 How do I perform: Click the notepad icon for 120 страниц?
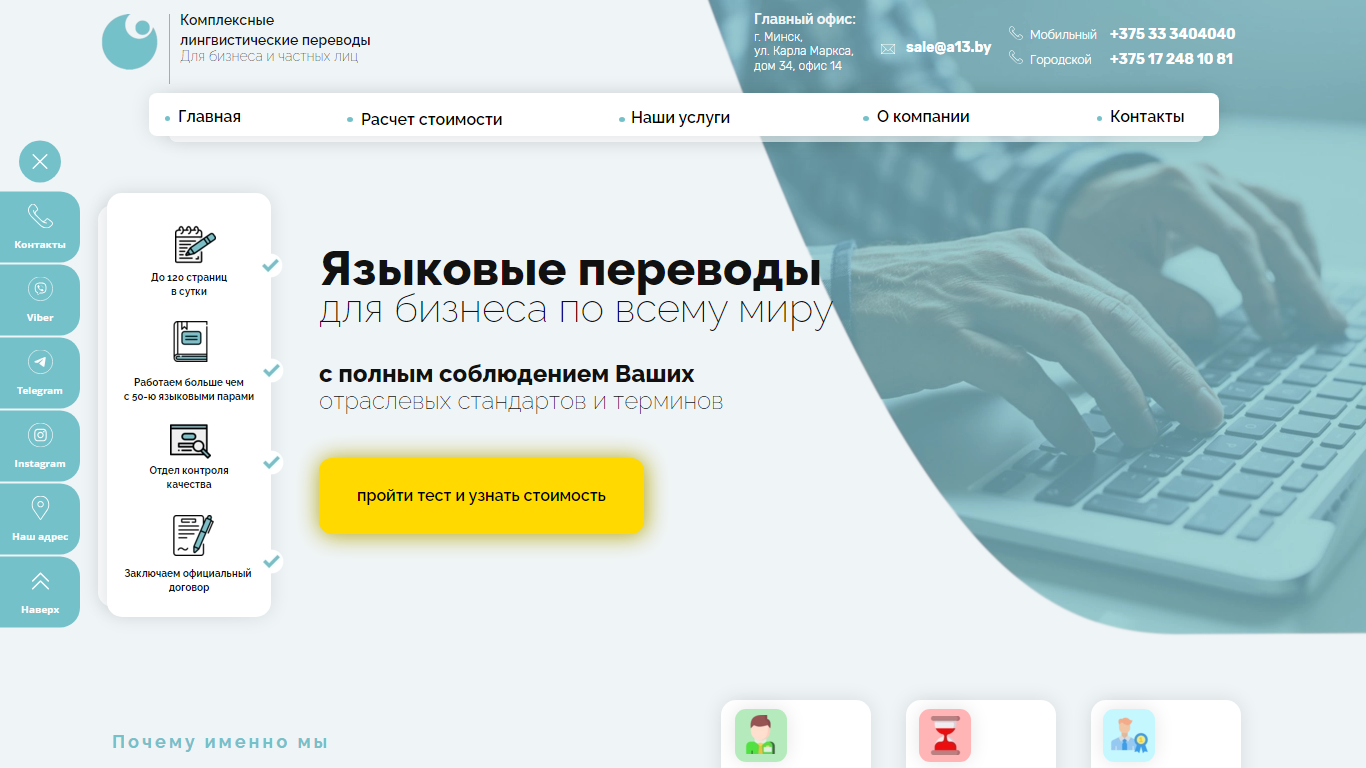[x=194, y=245]
